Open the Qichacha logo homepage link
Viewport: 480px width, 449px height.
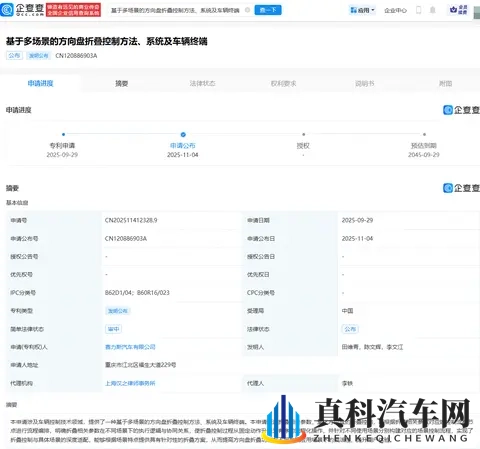(x=22, y=10)
